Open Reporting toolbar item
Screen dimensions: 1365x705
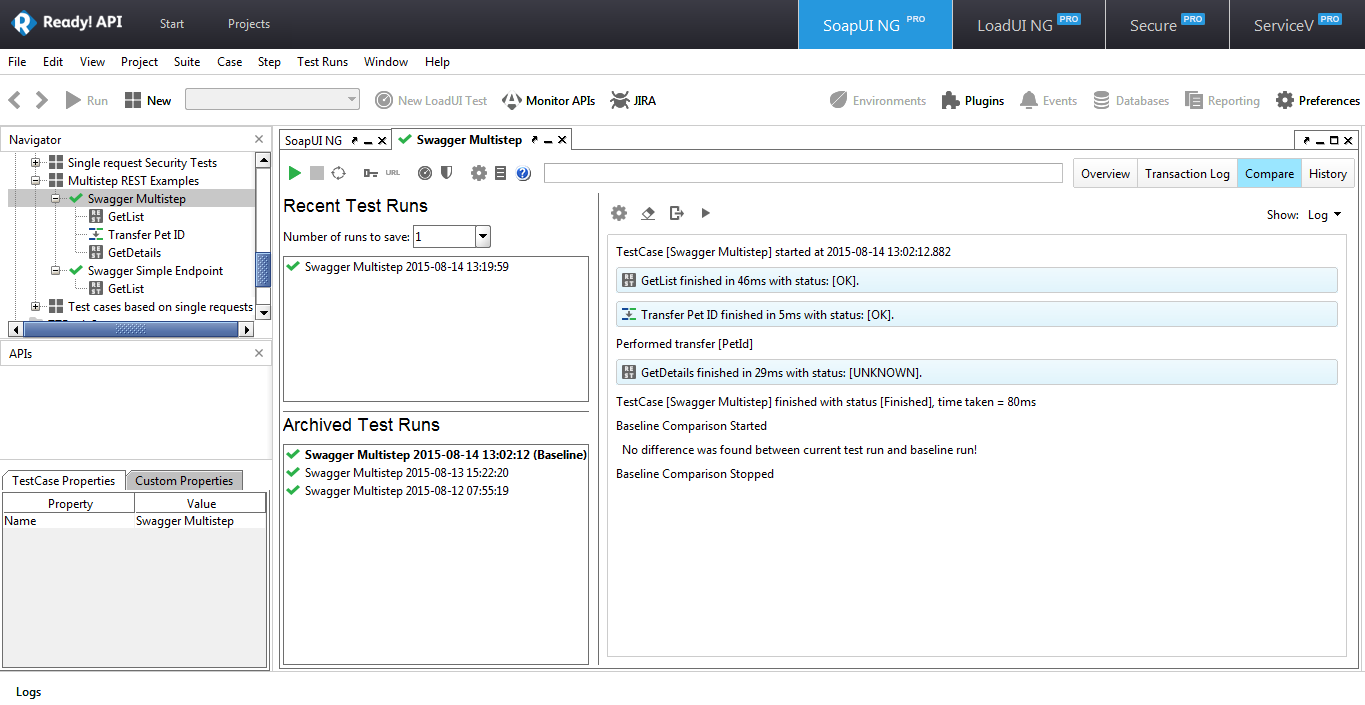coord(1222,100)
